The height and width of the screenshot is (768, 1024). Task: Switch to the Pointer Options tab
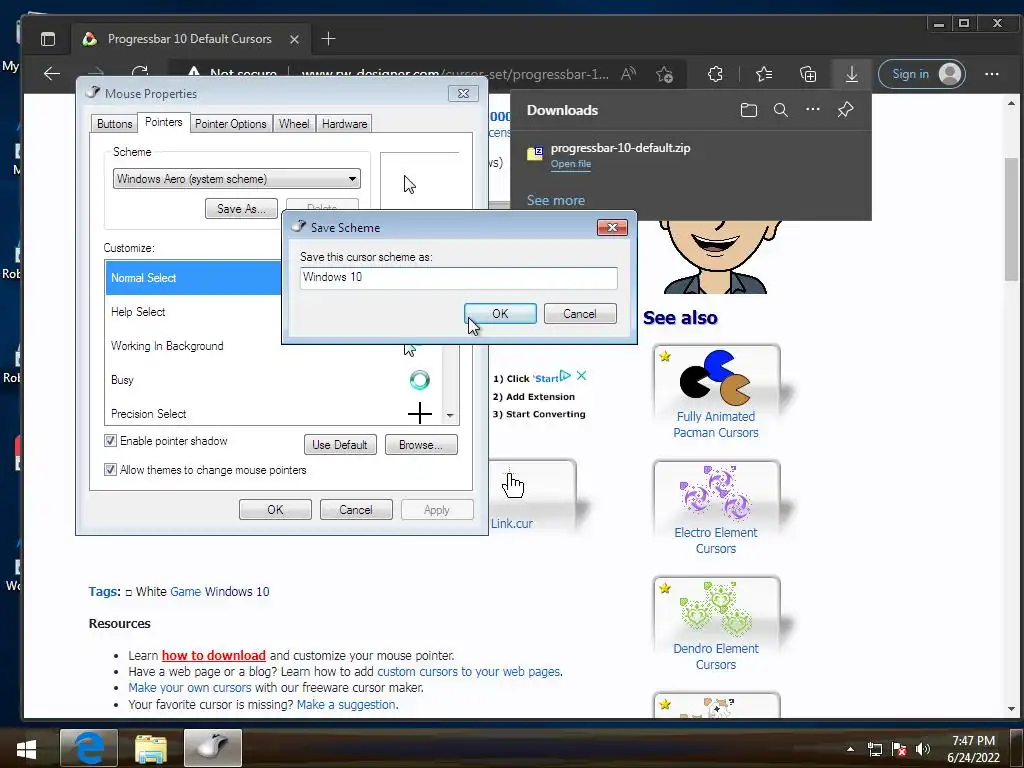[x=231, y=123]
